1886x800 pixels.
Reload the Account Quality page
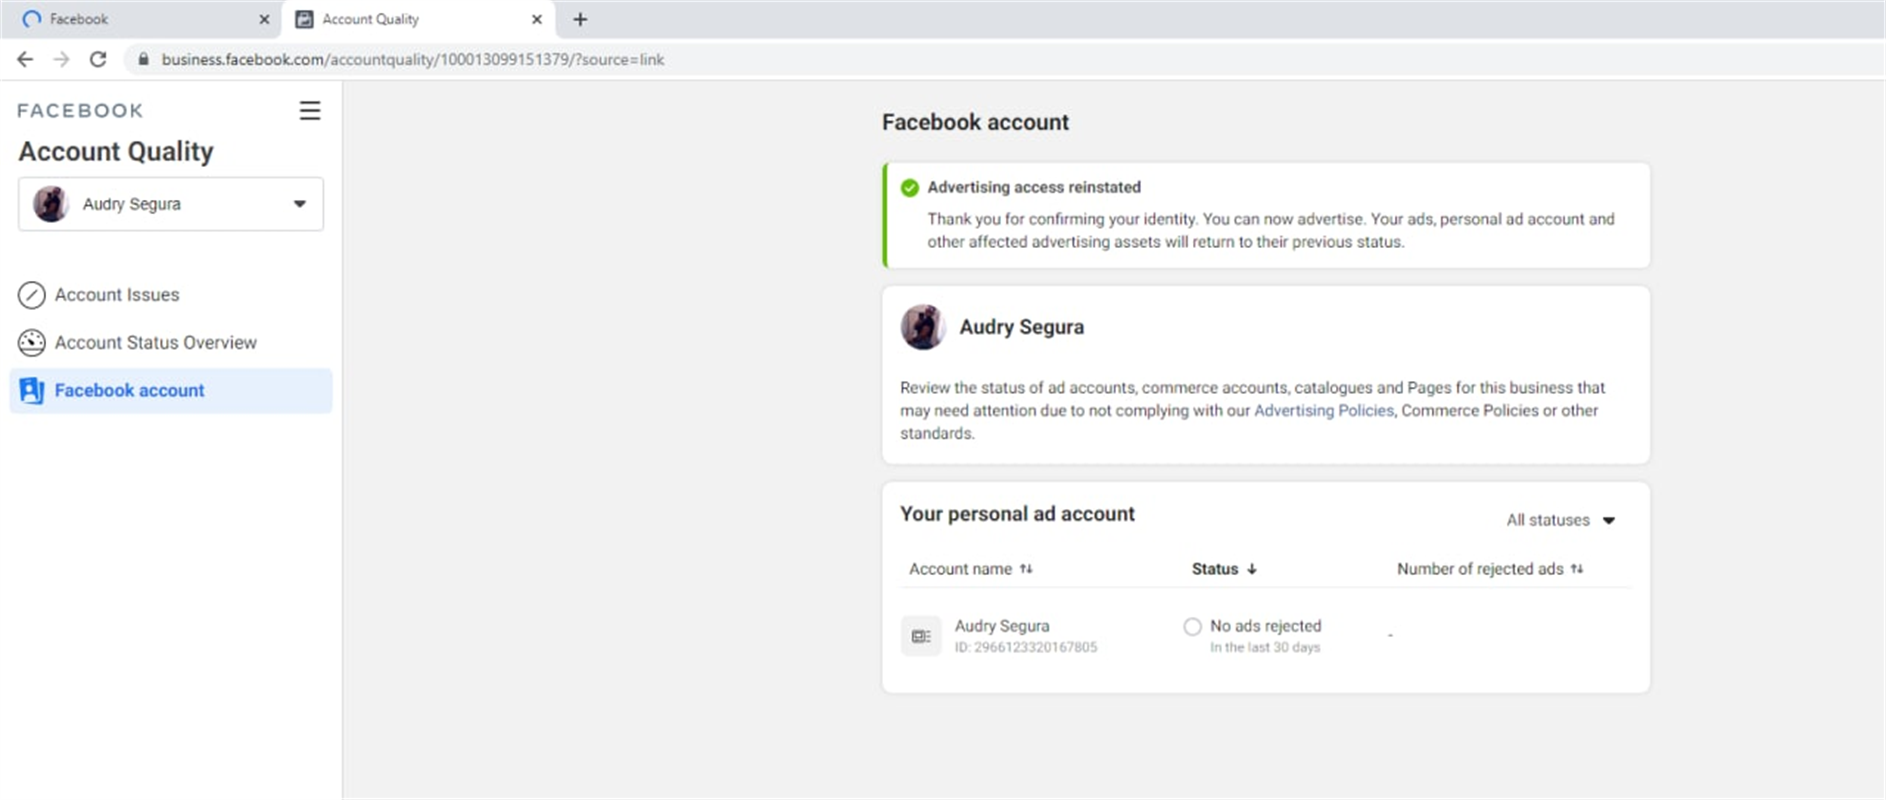(98, 59)
